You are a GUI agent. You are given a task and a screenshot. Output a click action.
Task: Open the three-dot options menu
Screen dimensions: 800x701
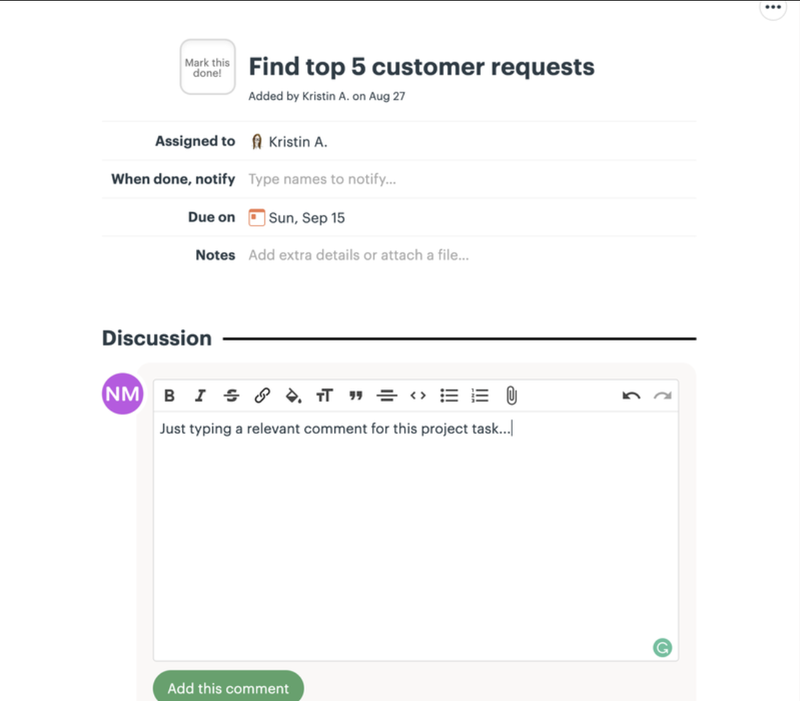pyautogui.click(x=773, y=7)
